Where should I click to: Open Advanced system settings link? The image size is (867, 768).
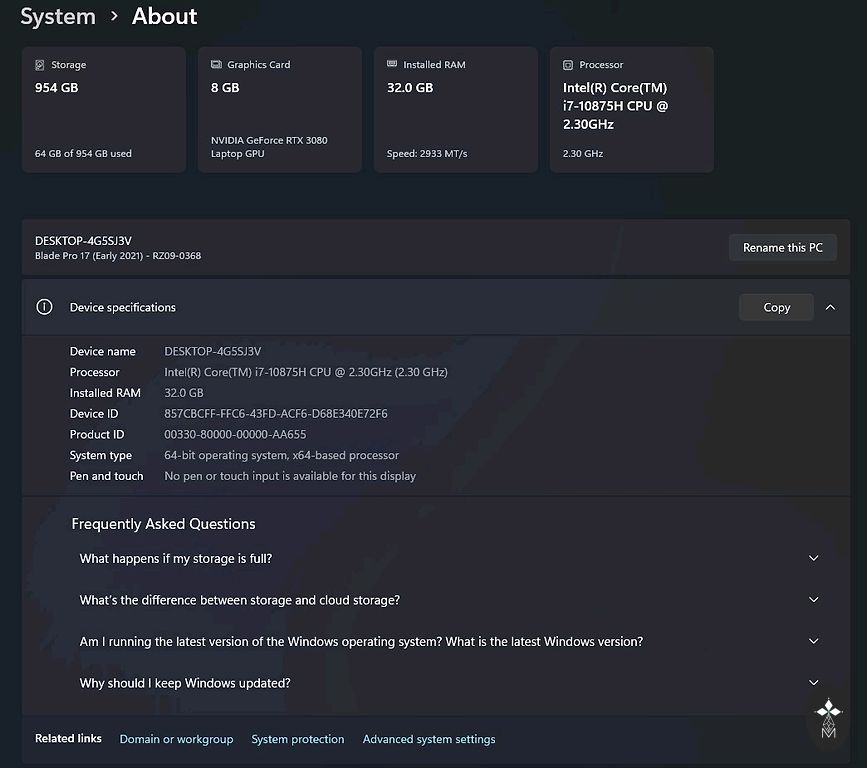click(x=428, y=740)
